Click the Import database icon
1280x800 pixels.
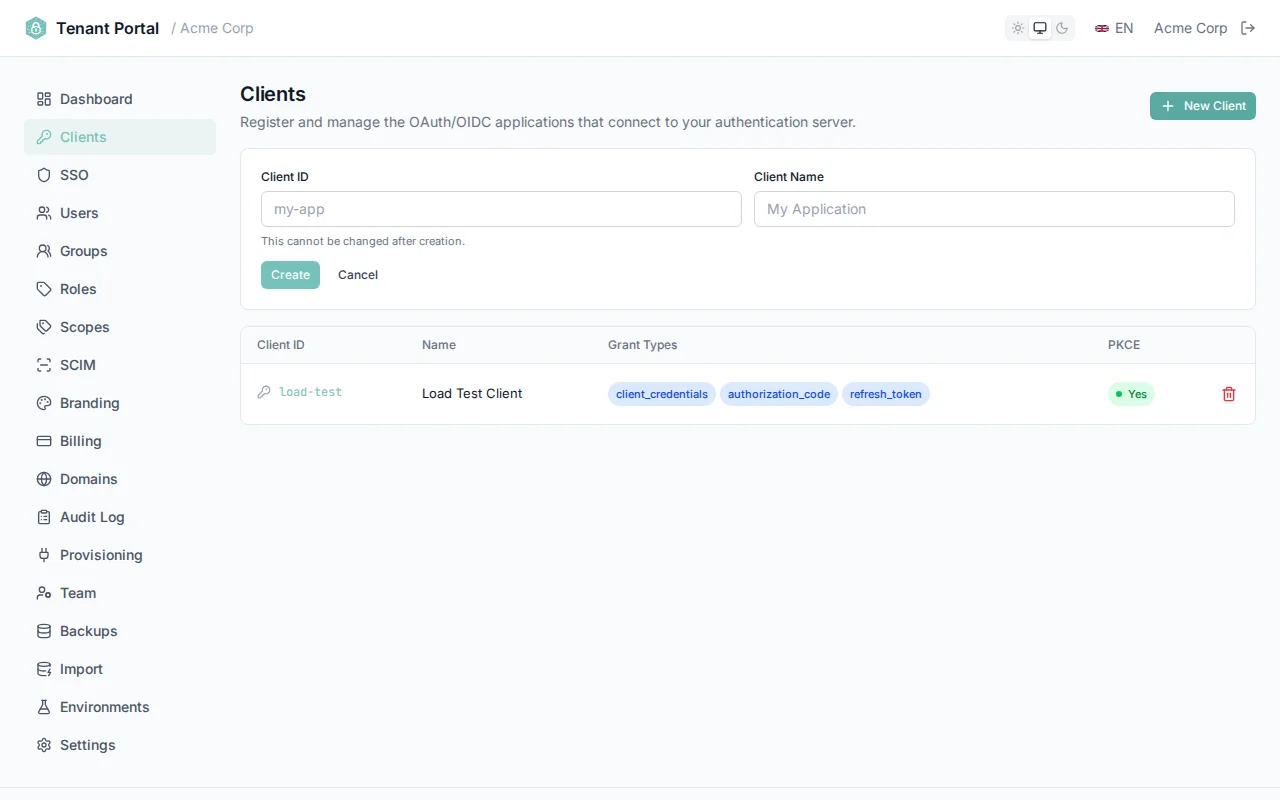(x=44, y=669)
